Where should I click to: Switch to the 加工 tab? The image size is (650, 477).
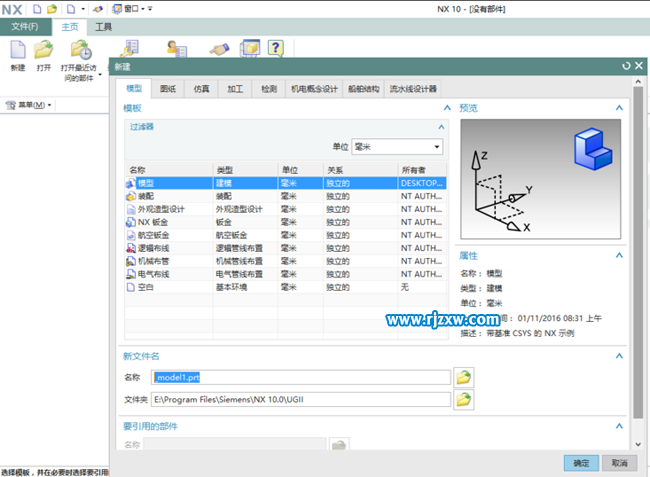235,89
